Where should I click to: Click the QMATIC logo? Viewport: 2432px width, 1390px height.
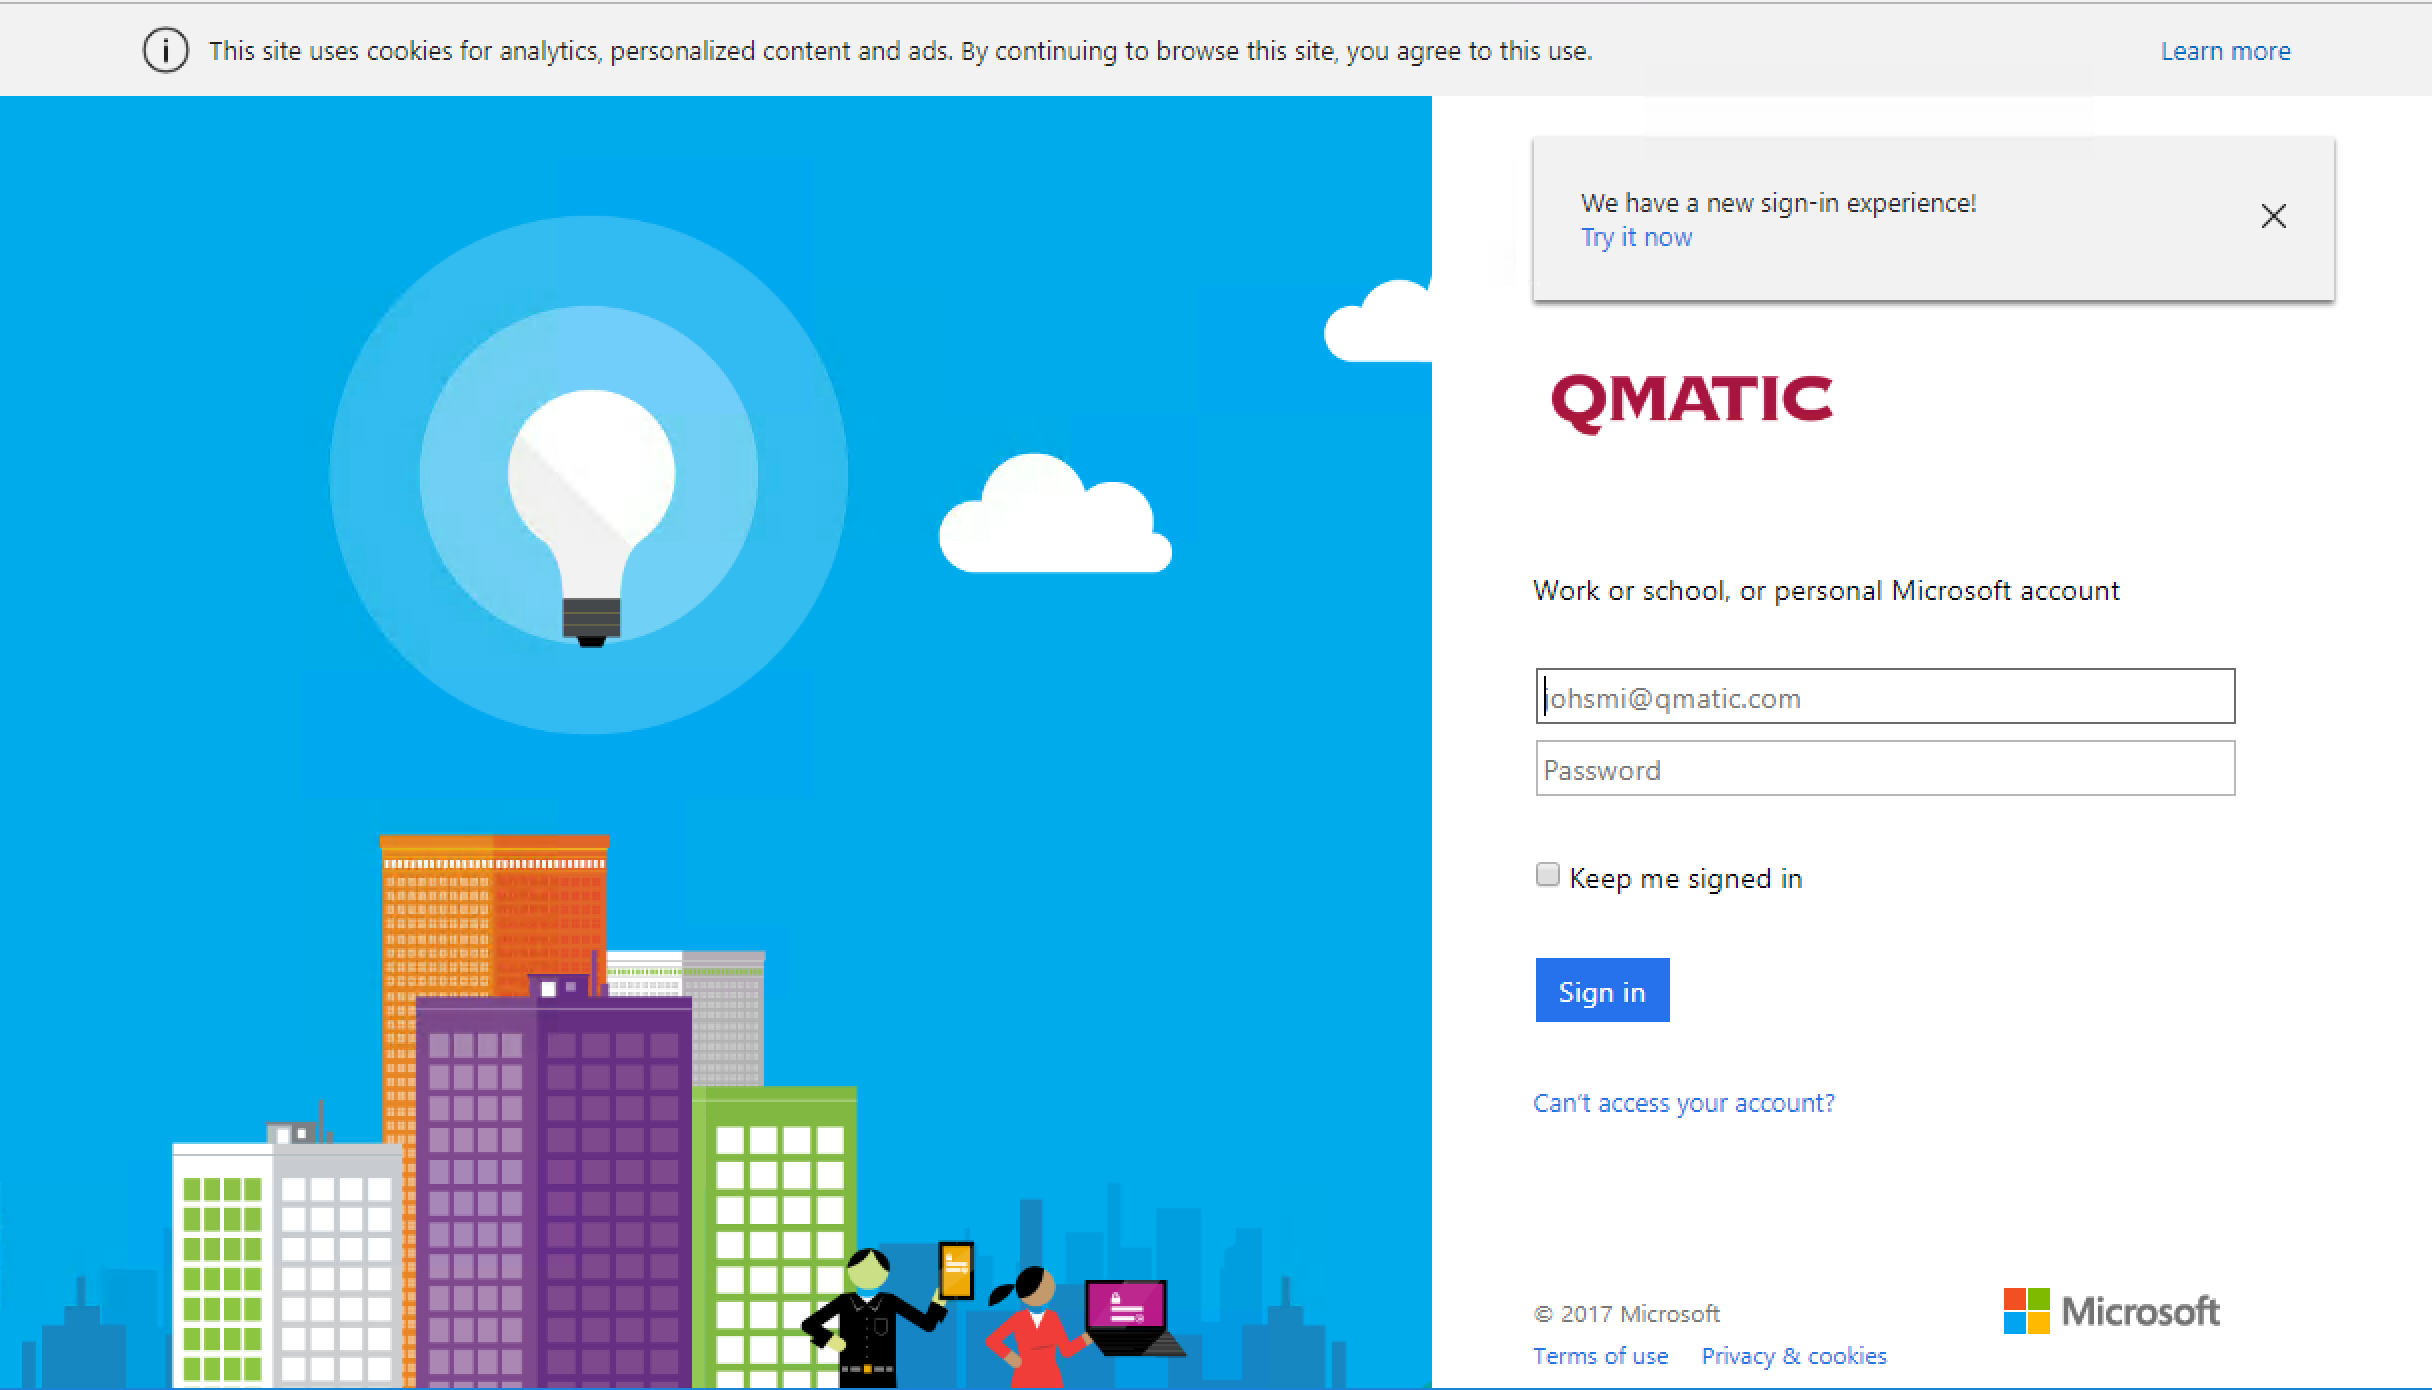1691,403
